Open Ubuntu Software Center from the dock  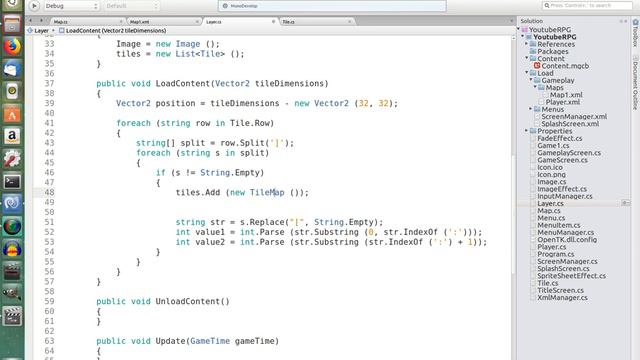(x=12, y=114)
